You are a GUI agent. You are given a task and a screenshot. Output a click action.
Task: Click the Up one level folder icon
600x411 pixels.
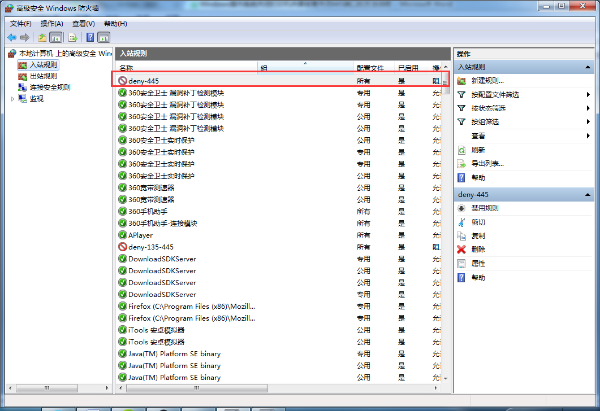pos(42,38)
